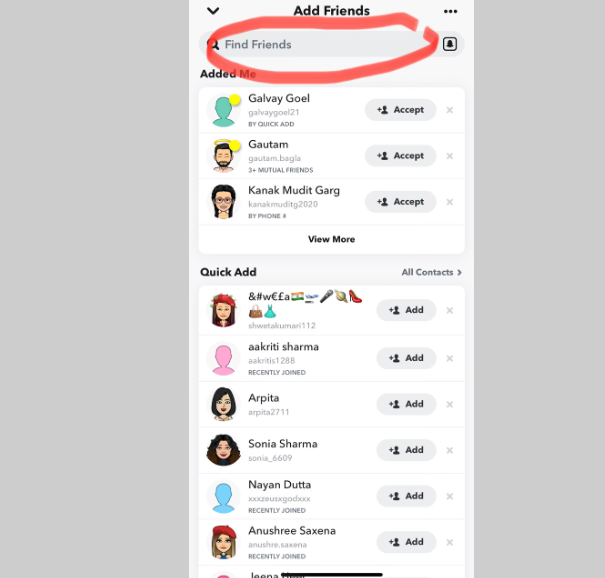The height and width of the screenshot is (578, 605).
Task: Remove Sonia Sharma suggestion with the X
Action: 450,450
